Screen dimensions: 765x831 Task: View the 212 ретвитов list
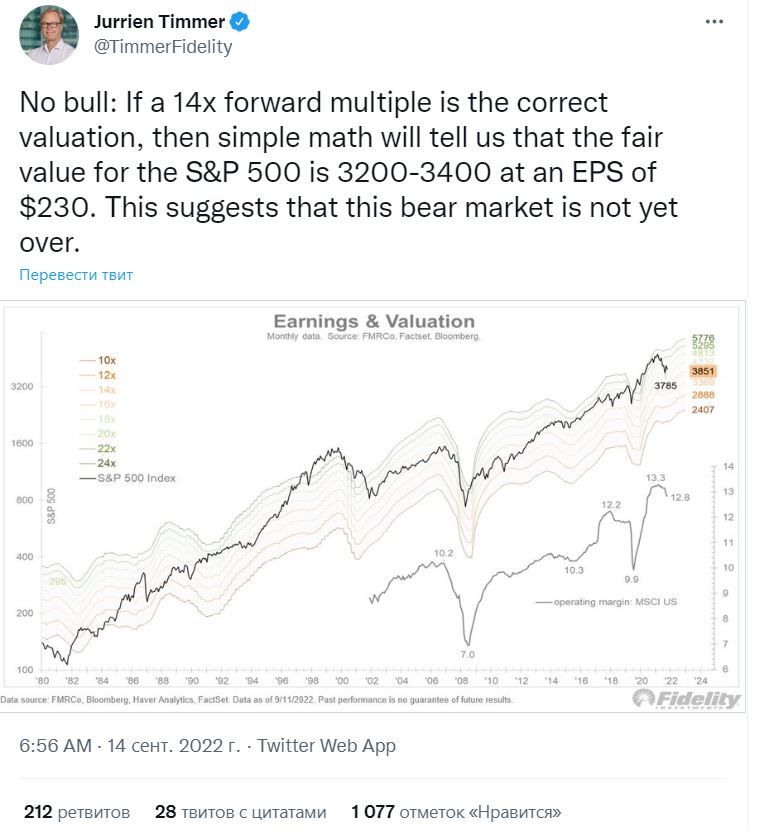click(x=76, y=812)
